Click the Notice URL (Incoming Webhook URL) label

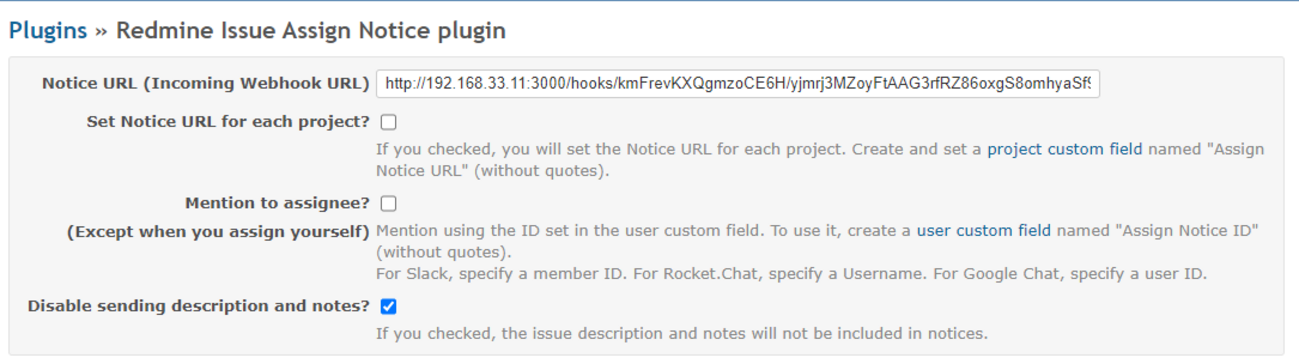click(x=206, y=84)
